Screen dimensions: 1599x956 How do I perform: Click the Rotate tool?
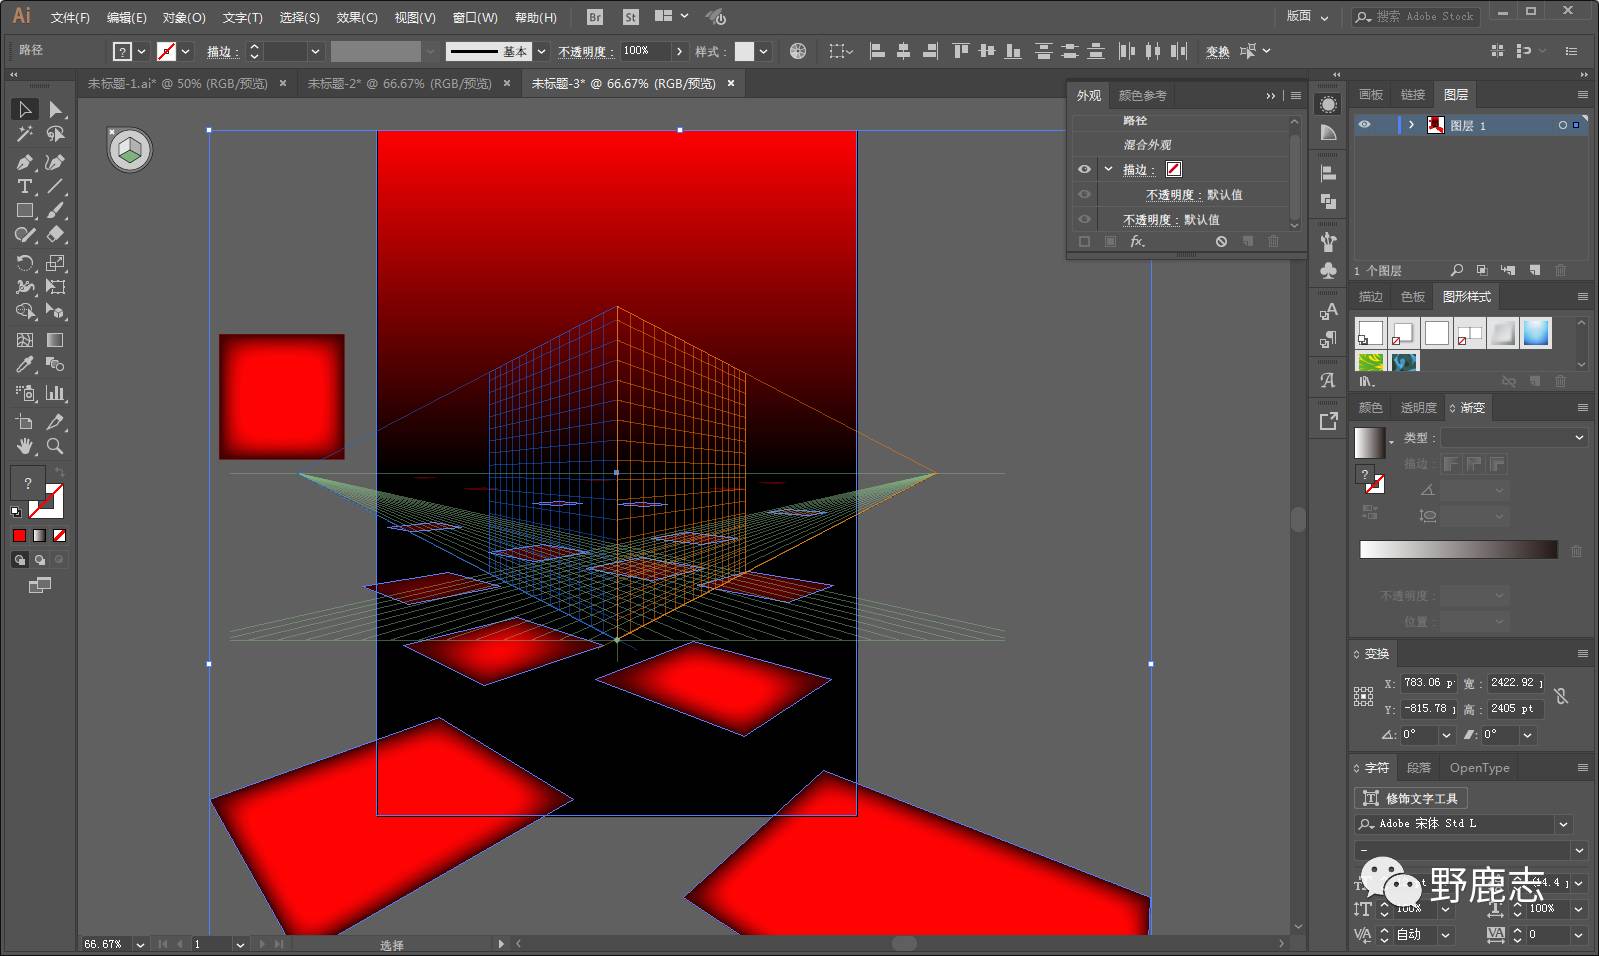coord(25,263)
